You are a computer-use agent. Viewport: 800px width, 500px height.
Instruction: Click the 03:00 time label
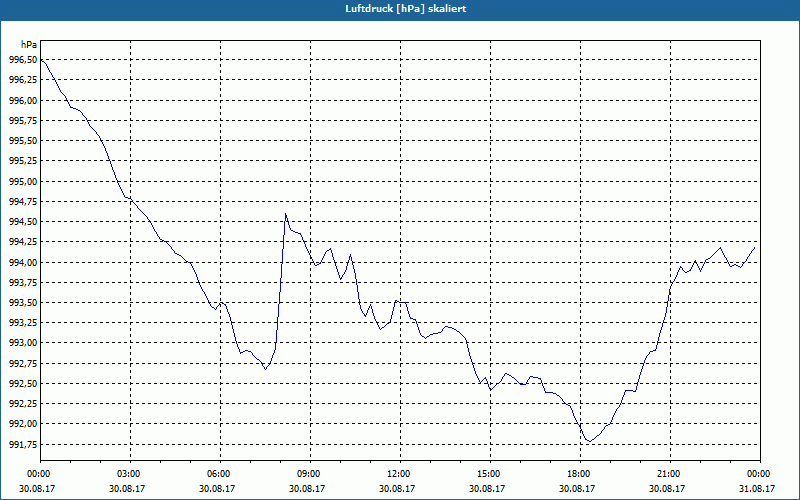pos(130,474)
